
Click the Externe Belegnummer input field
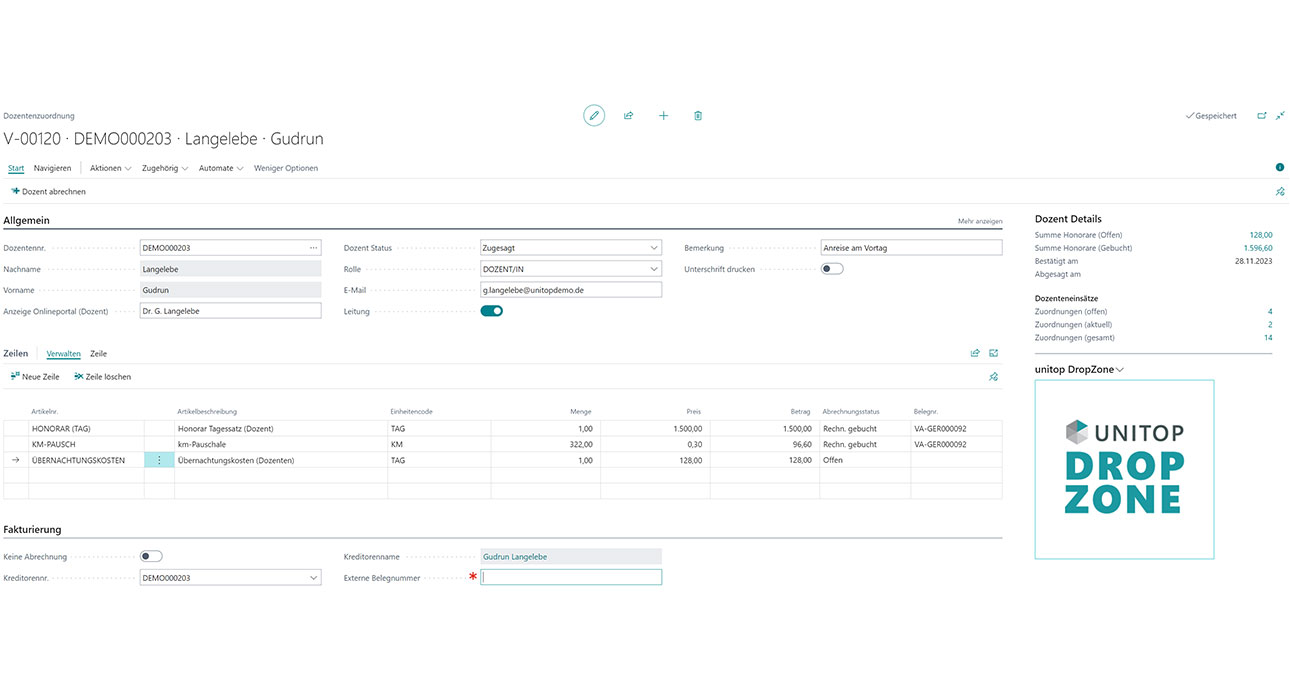570,578
